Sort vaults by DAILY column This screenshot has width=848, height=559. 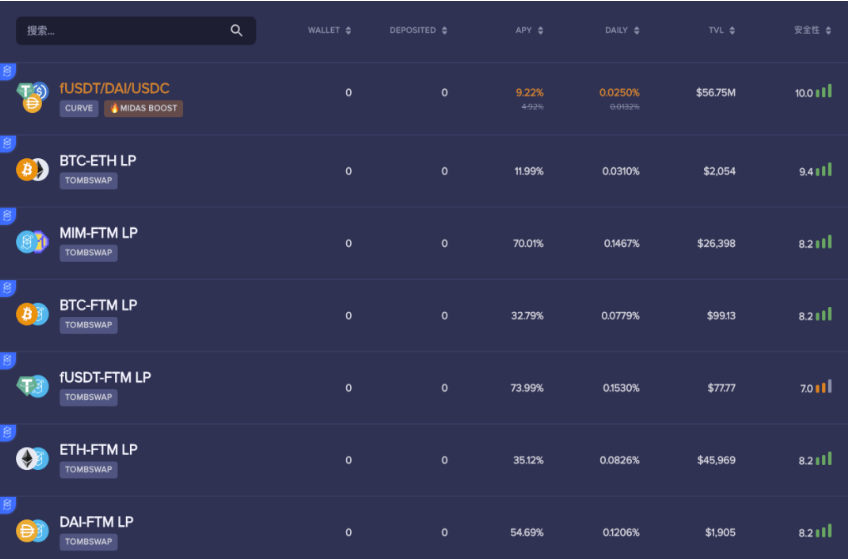coord(622,30)
